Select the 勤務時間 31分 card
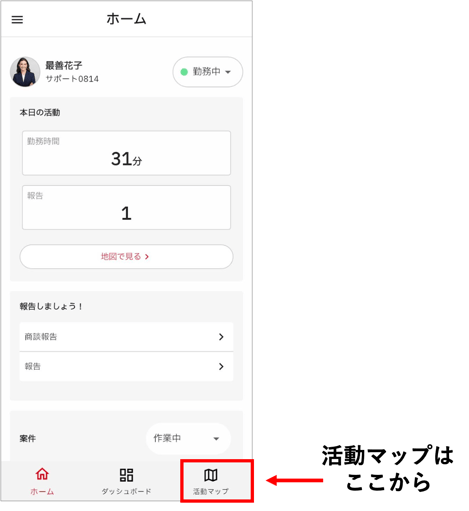Image resolution: width=469 pixels, height=511 pixels. pyautogui.click(x=126, y=153)
